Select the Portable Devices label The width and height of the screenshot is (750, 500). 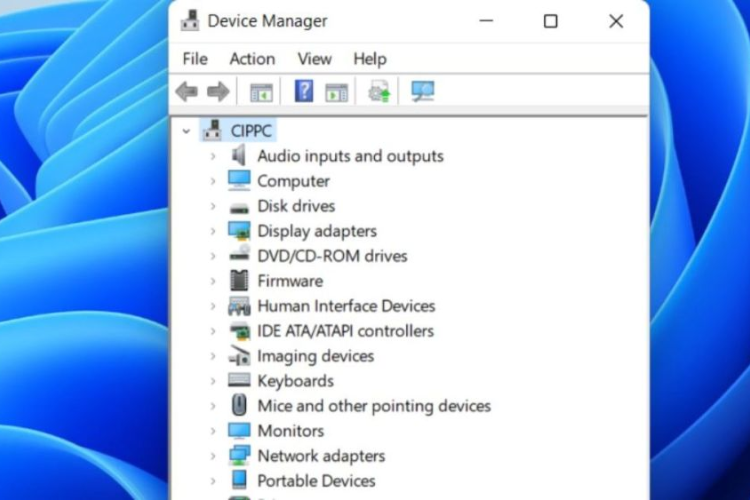(317, 481)
